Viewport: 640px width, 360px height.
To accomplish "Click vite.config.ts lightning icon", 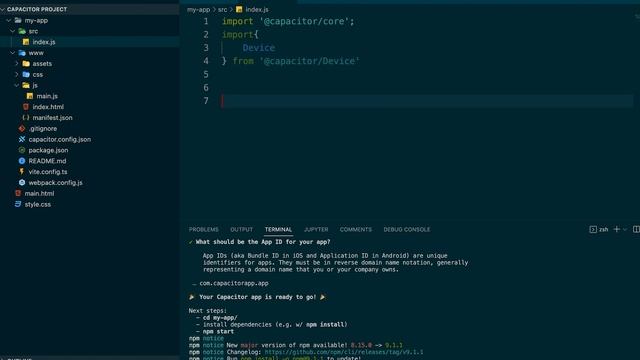I will point(22,171).
